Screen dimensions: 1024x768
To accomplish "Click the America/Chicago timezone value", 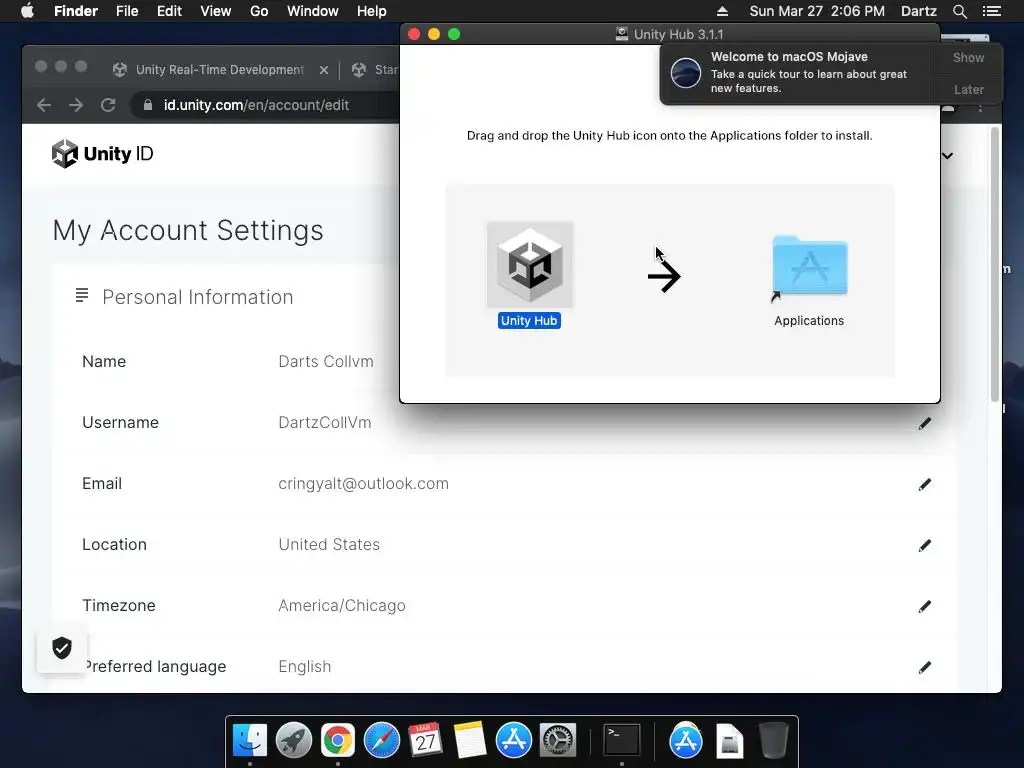I will (342, 606).
